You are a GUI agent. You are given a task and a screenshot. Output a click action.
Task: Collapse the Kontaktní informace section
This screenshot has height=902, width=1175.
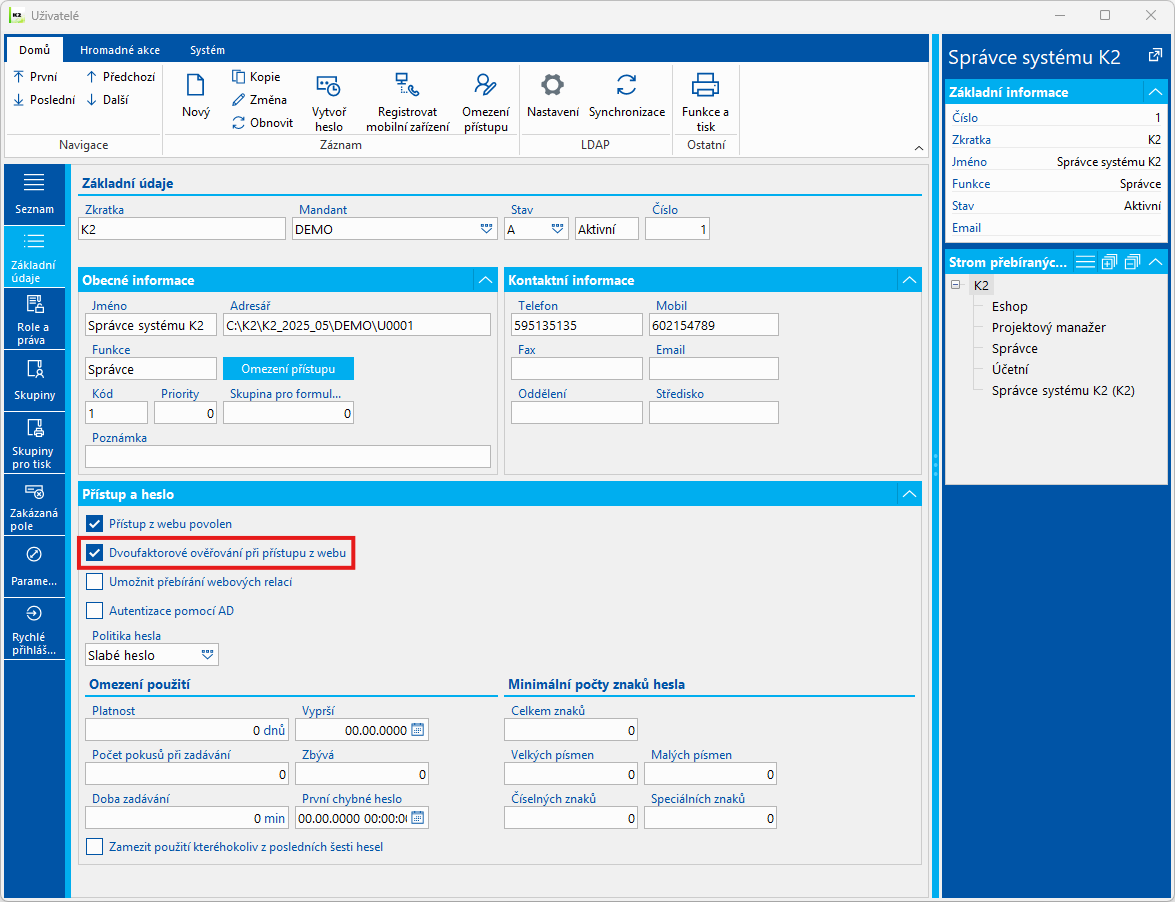click(x=908, y=280)
